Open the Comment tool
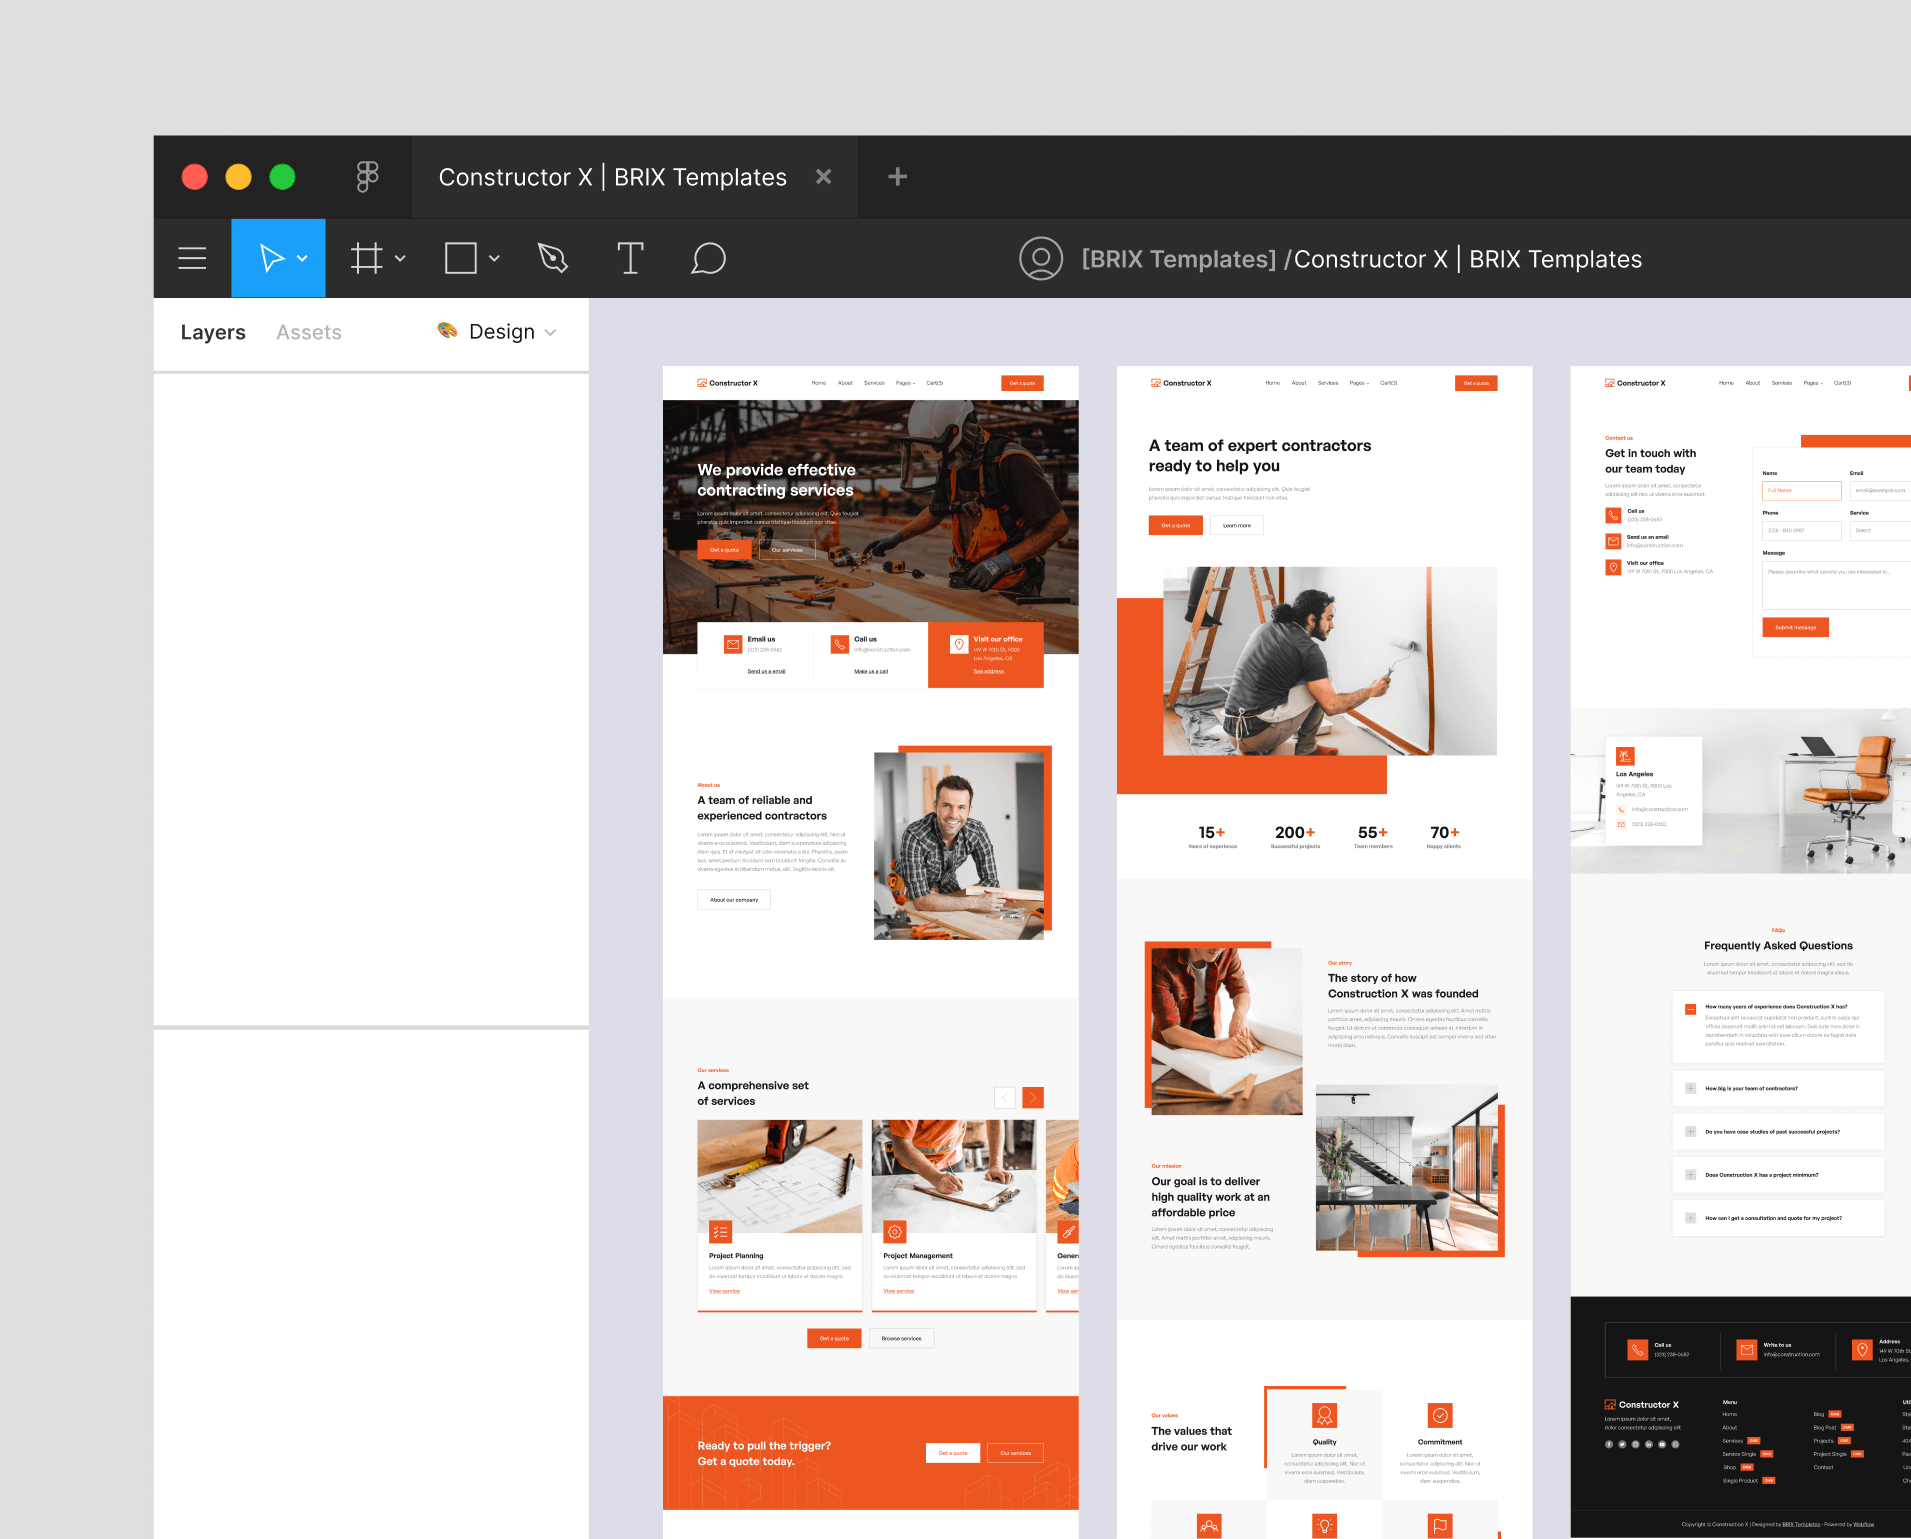The image size is (1911, 1539). pyautogui.click(x=708, y=258)
